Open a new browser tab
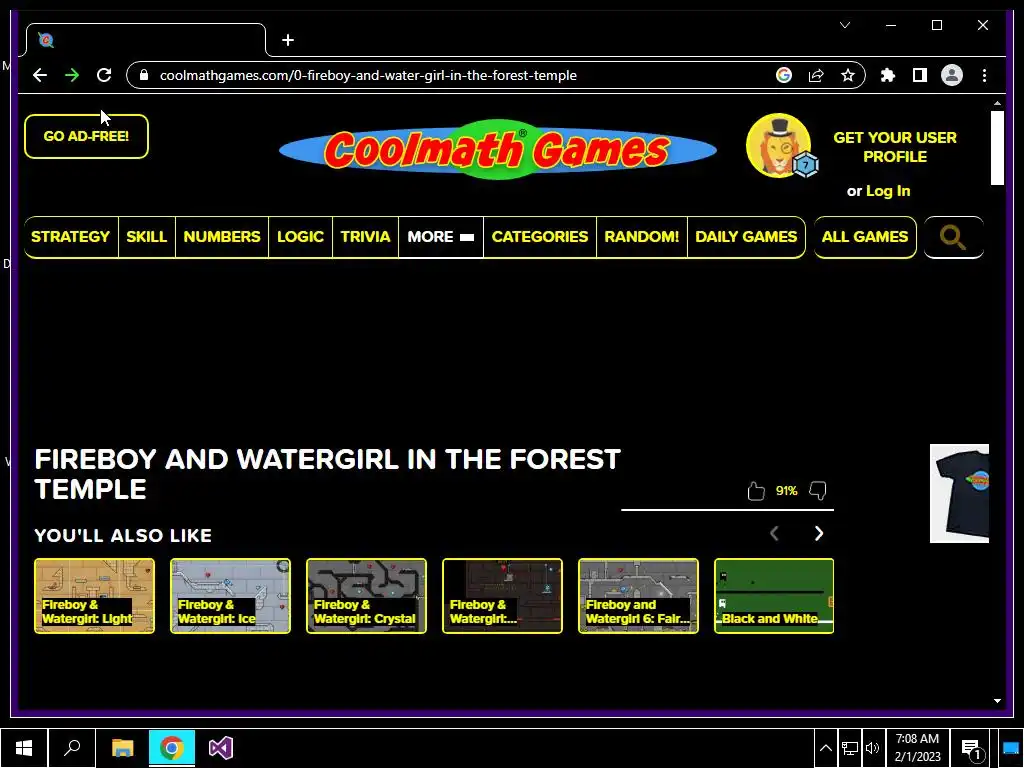Viewport: 1024px width, 768px height. click(x=288, y=40)
